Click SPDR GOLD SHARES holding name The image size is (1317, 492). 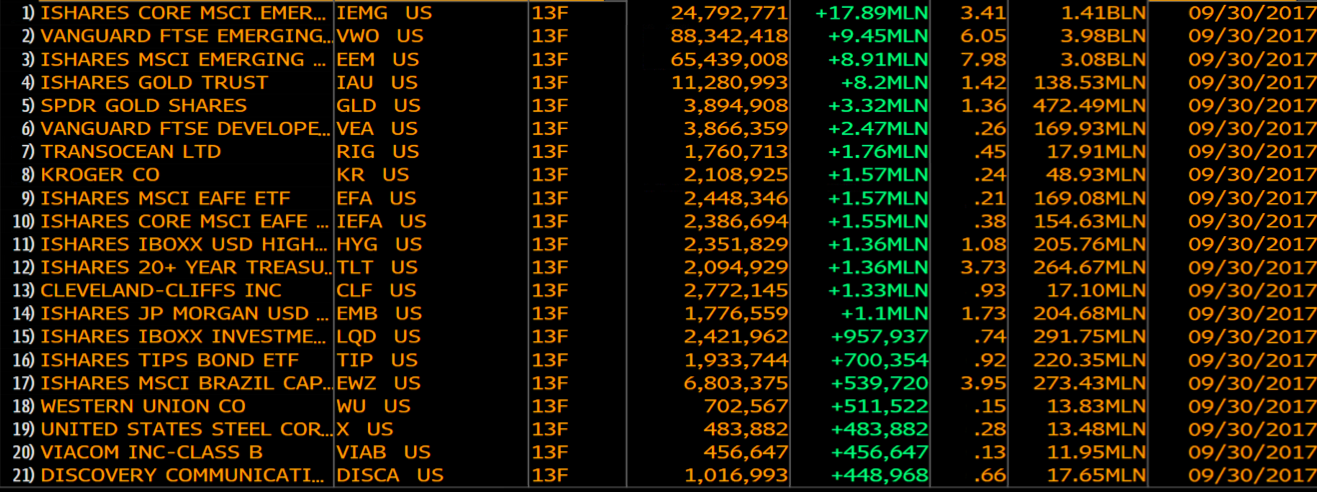(x=143, y=105)
